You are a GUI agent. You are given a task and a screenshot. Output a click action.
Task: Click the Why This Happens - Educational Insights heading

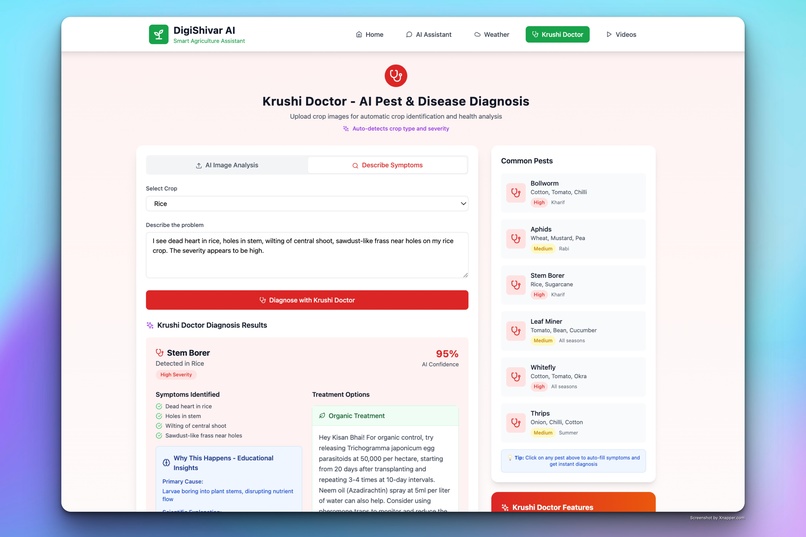pos(223,463)
